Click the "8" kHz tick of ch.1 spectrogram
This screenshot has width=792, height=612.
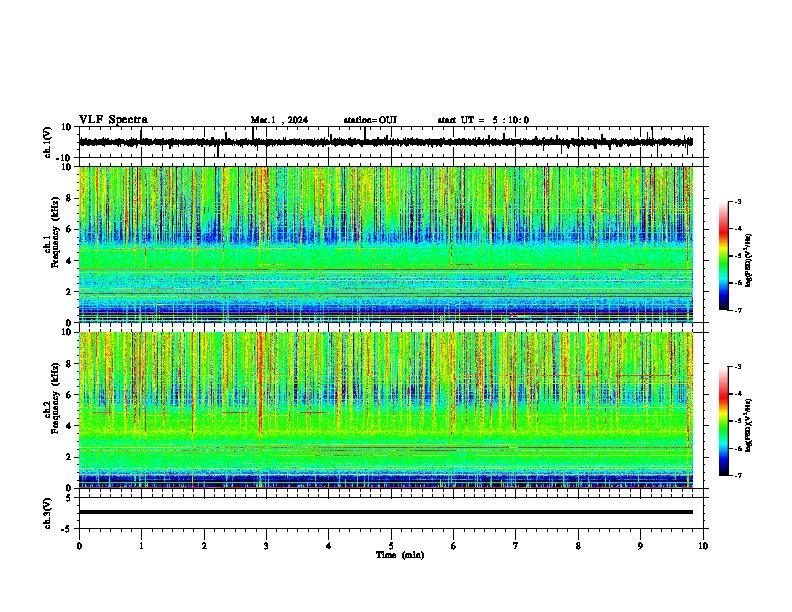[x=69, y=198]
